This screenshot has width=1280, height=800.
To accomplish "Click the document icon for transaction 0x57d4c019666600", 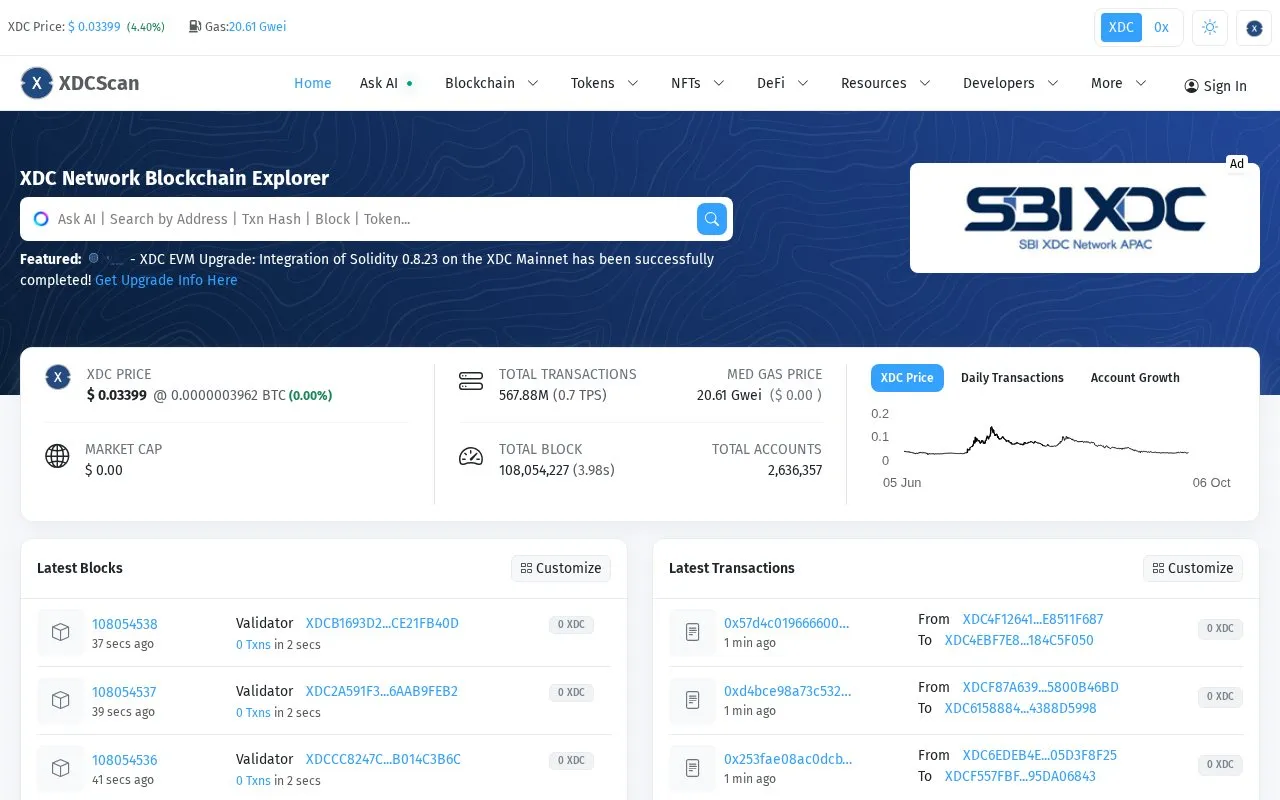I will [693, 632].
